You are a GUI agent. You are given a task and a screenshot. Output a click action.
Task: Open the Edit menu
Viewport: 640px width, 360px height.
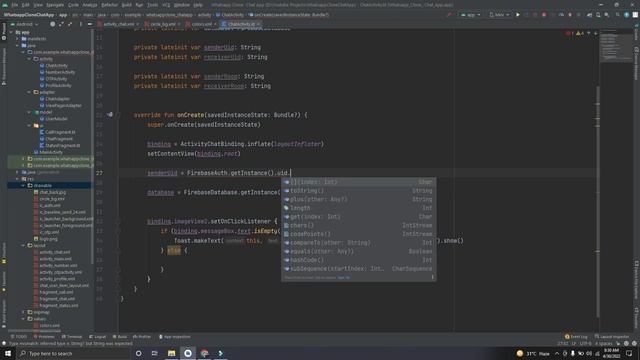[x=25, y=5]
